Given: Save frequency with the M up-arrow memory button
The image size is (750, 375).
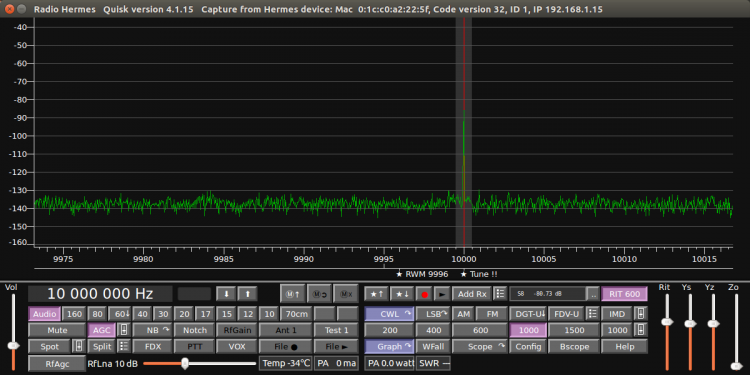Looking at the screenshot, I should (x=293, y=294).
